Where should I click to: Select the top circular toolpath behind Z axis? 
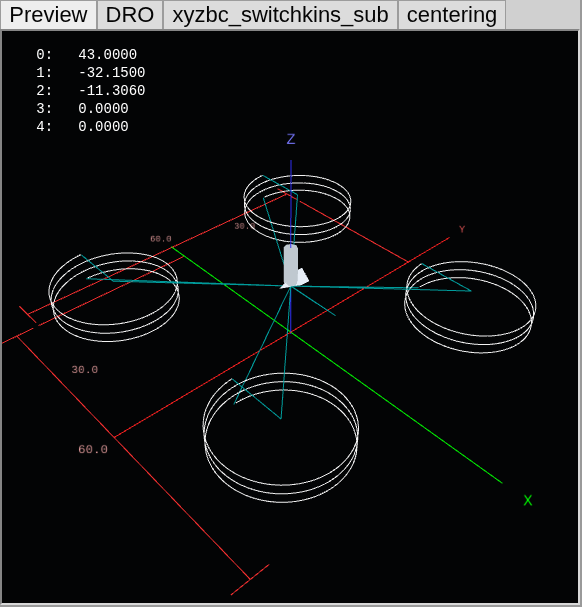(297, 209)
